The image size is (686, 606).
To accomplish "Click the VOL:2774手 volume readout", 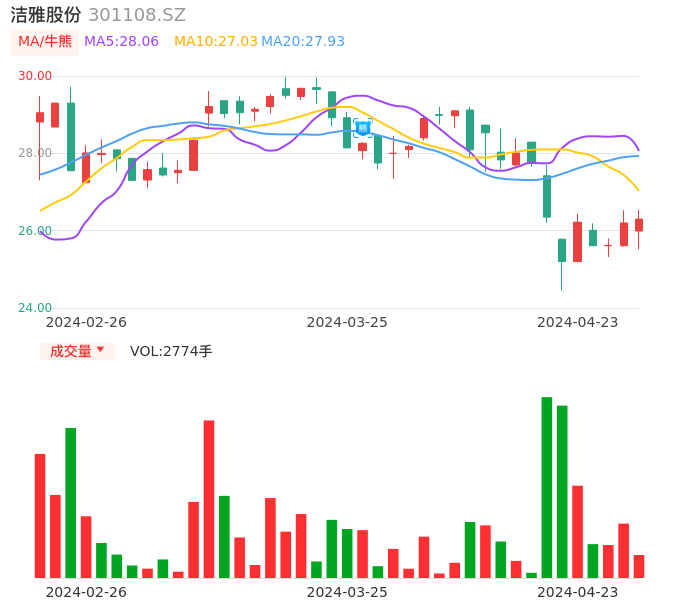I will (x=171, y=351).
